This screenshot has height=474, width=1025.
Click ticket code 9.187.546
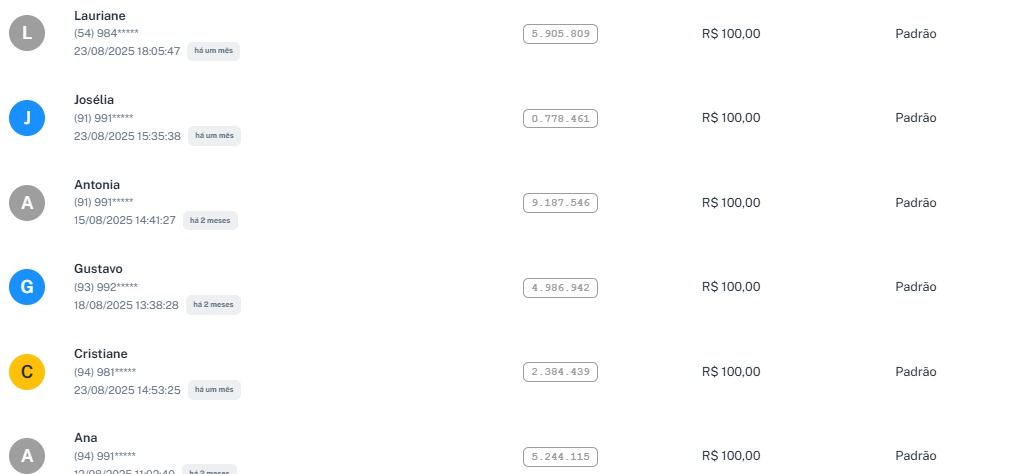click(x=560, y=203)
